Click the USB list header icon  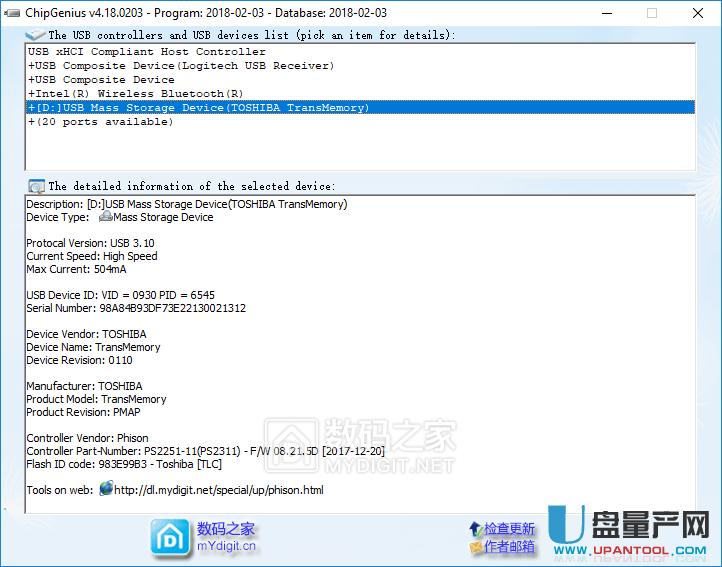(35, 35)
